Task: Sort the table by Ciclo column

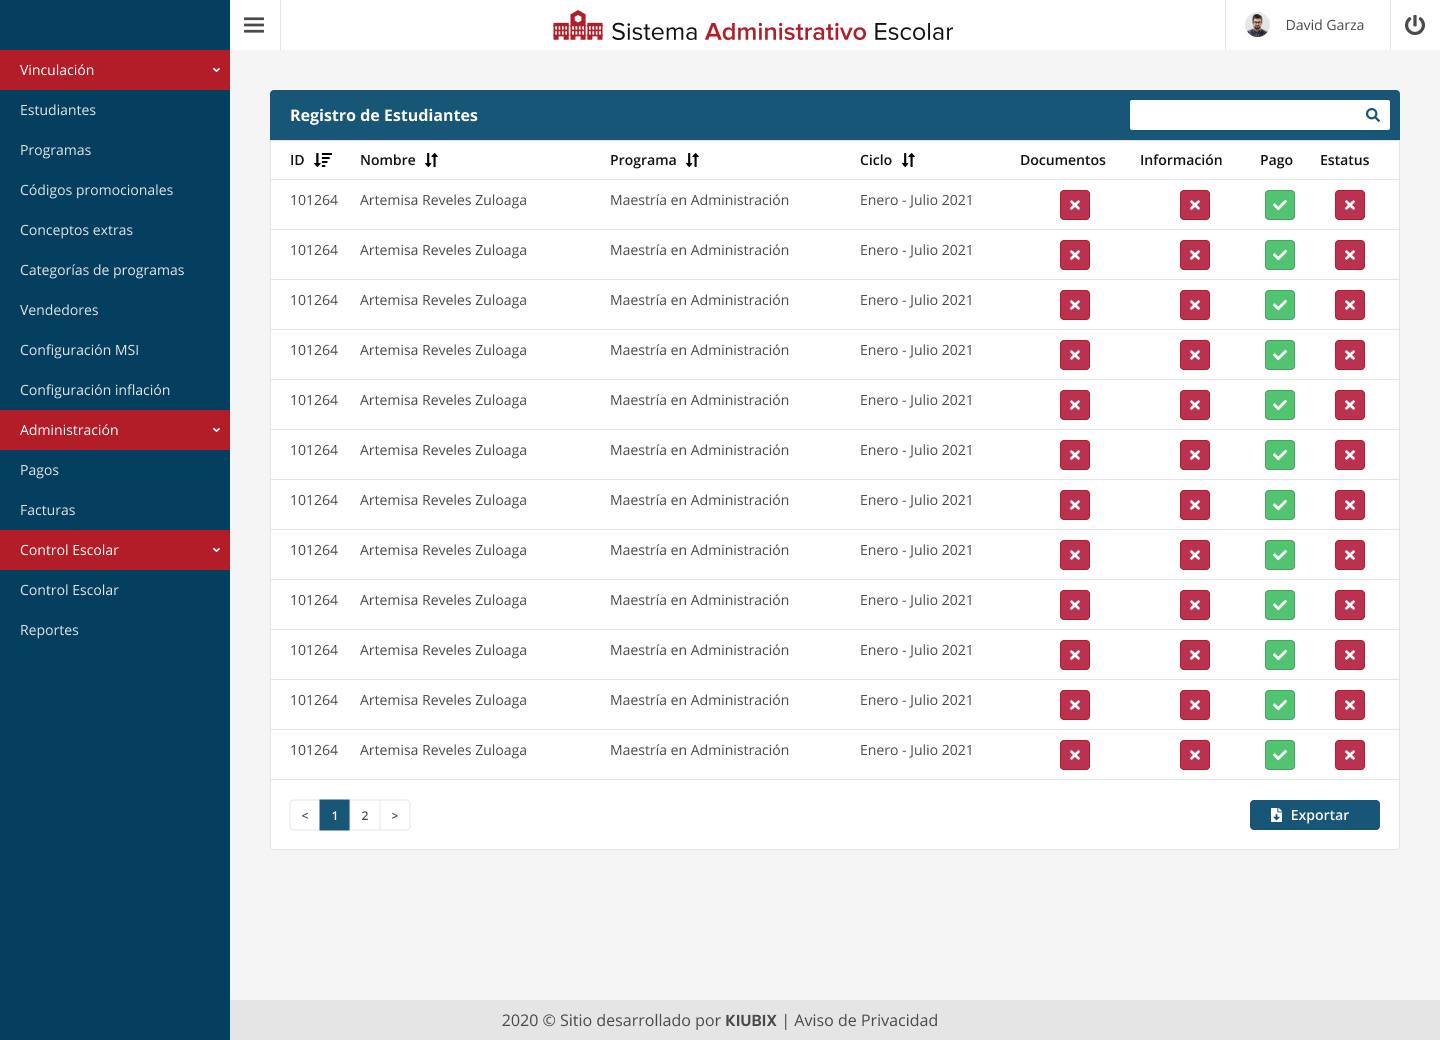Action: [908, 160]
